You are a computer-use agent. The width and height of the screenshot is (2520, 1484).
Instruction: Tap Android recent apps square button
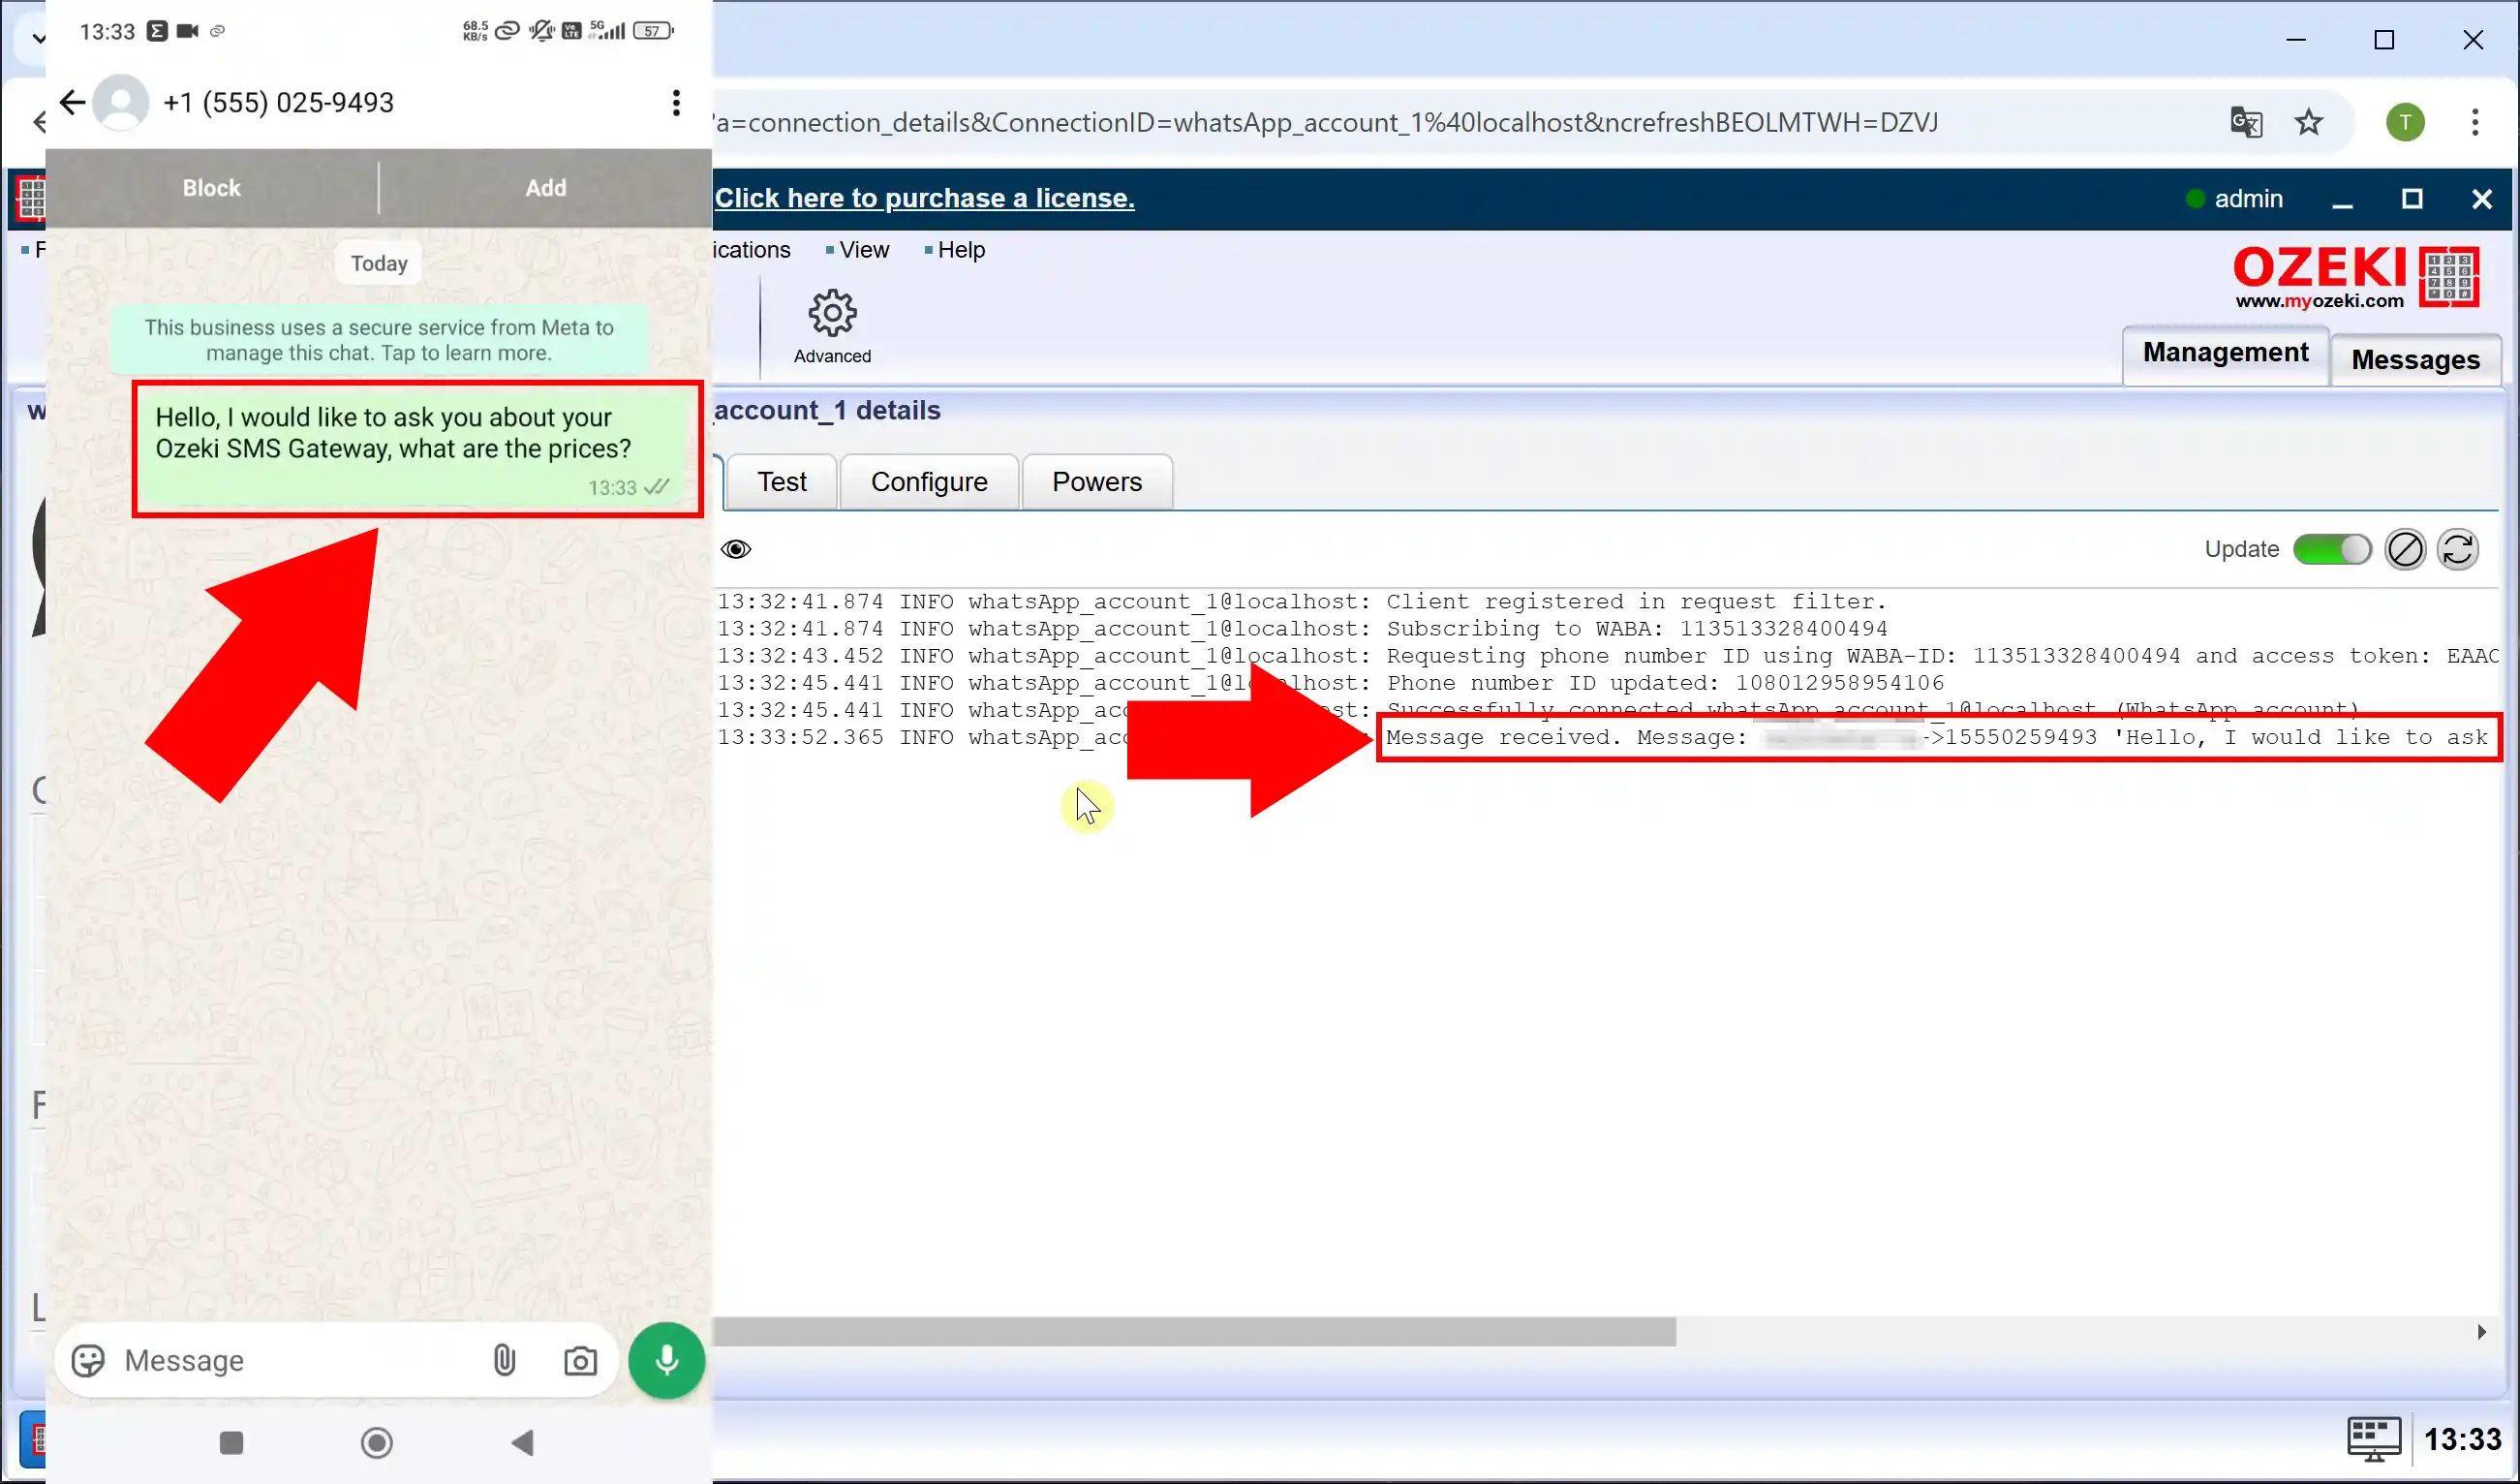click(x=231, y=1442)
